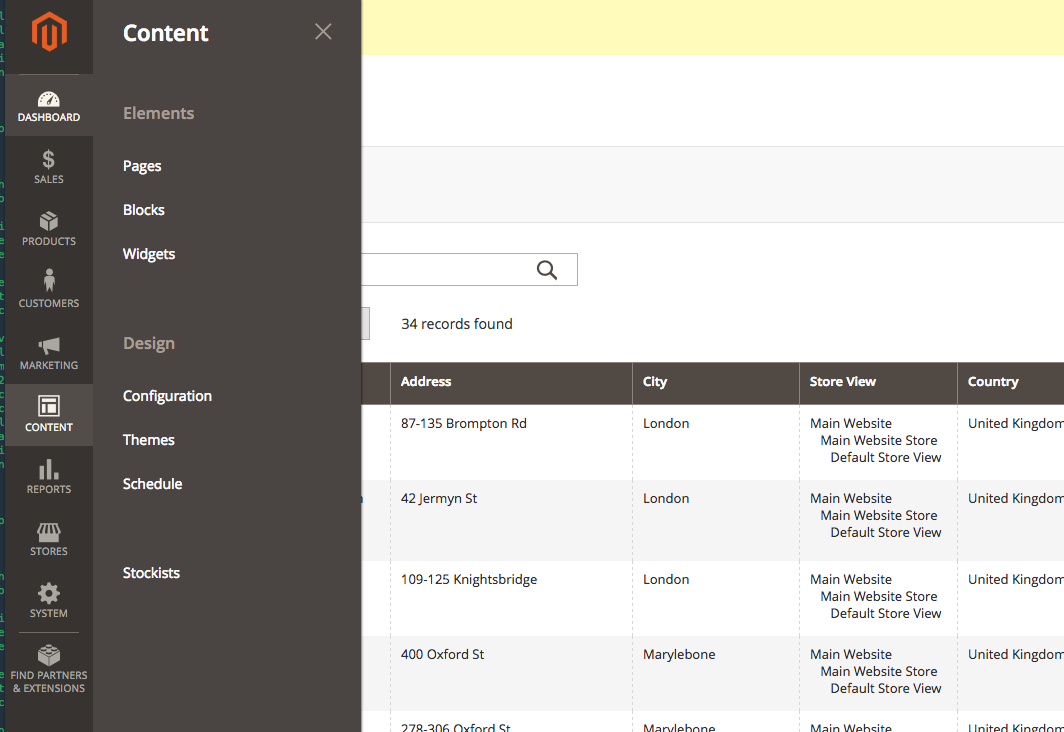Close the Content submenu panel
Viewport: 1064px width, 732px height.
(323, 31)
